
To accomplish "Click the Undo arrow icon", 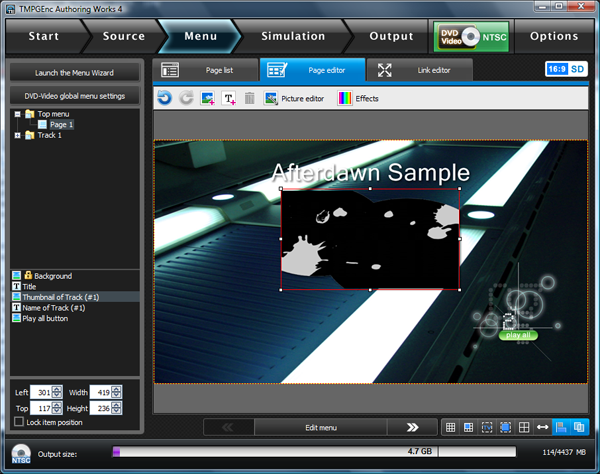I will point(165,98).
